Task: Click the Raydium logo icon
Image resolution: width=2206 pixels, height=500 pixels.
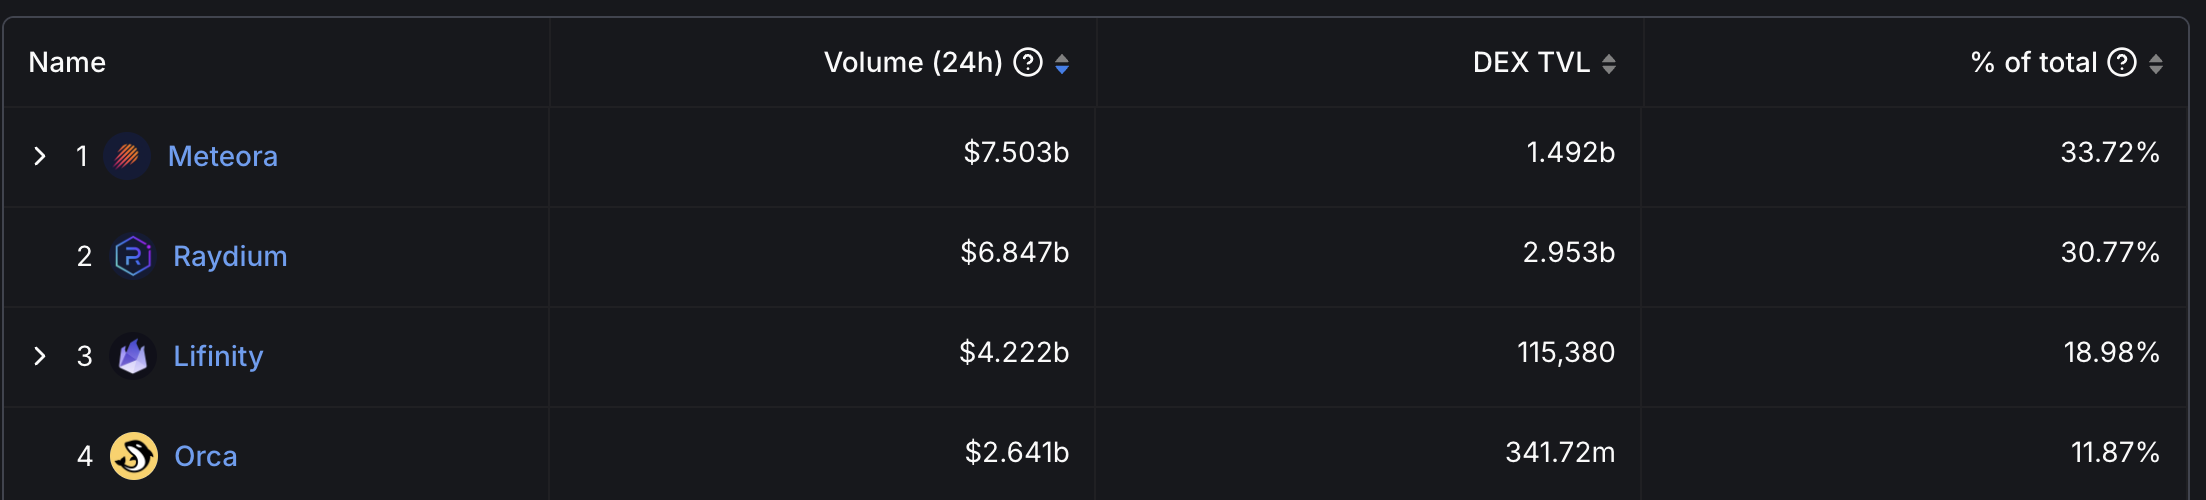Action: (x=133, y=256)
